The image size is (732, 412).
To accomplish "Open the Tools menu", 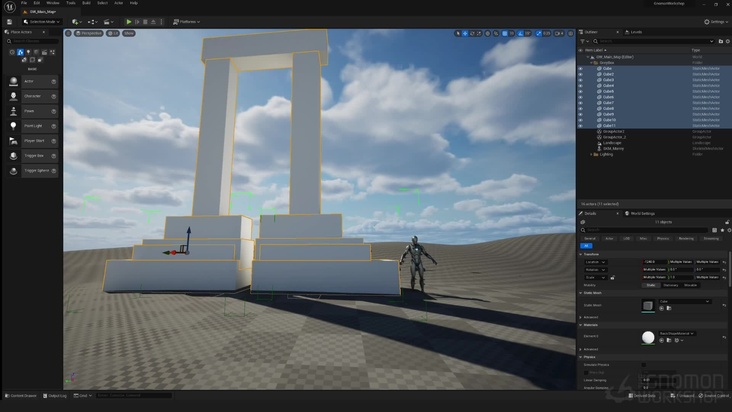I will point(70,3).
